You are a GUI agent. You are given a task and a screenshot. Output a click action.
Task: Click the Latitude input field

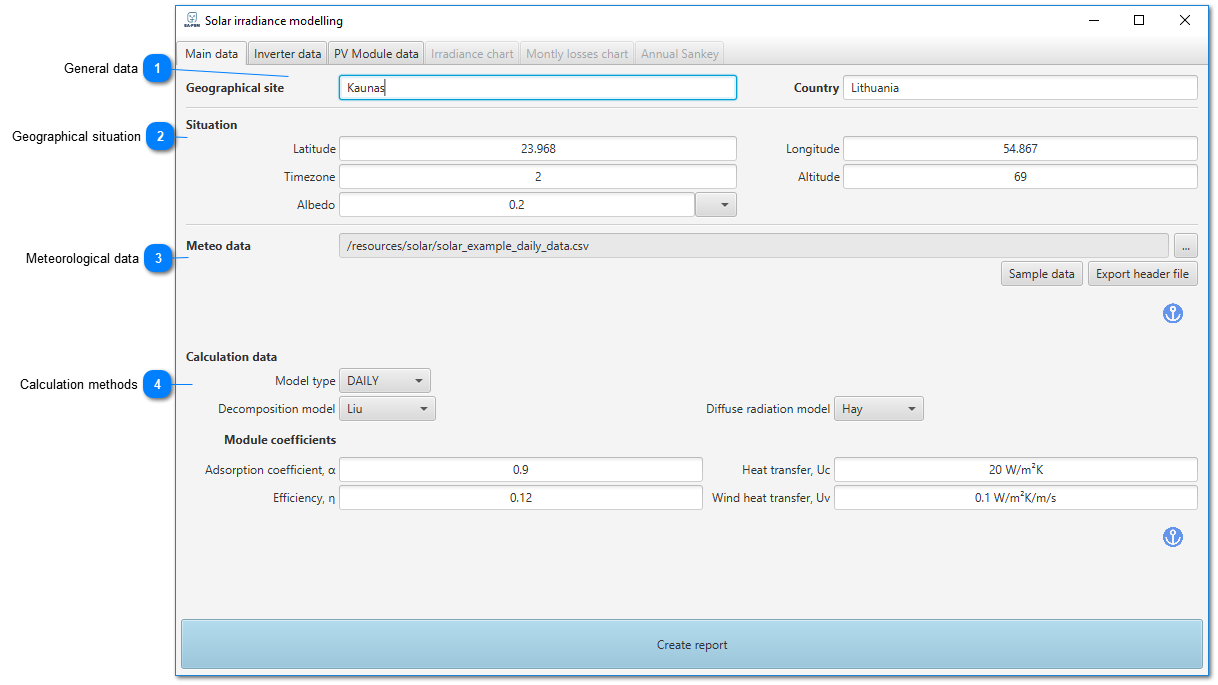tap(538, 149)
